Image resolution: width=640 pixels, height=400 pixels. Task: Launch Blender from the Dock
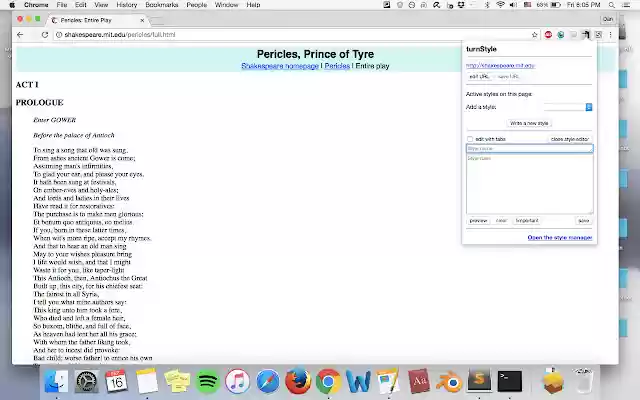tap(449, 381)
